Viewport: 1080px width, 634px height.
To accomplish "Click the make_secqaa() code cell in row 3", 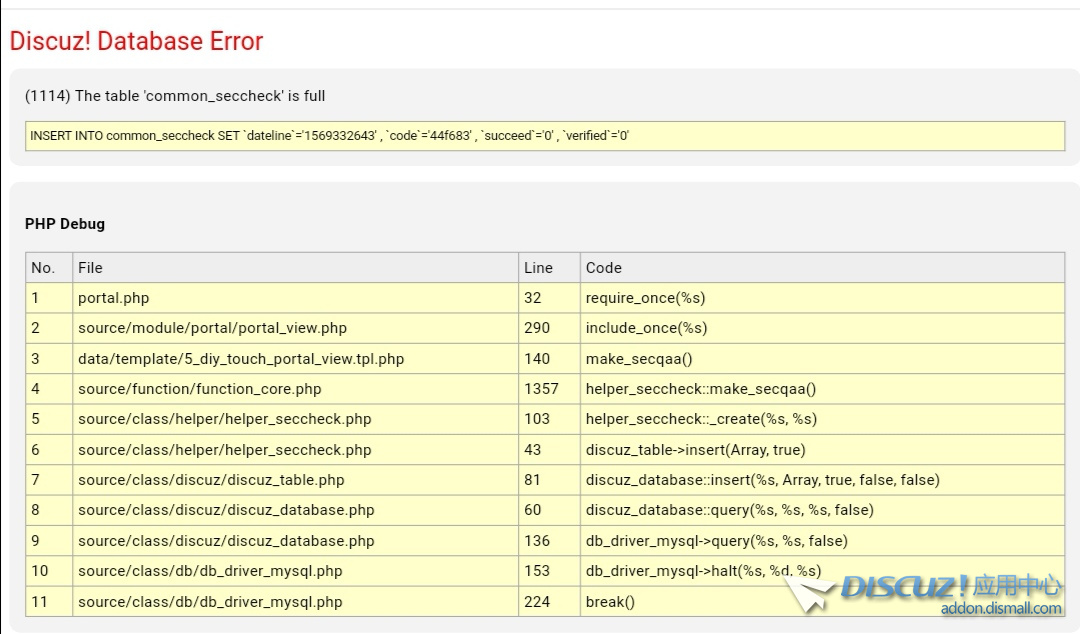I will 639,359.
